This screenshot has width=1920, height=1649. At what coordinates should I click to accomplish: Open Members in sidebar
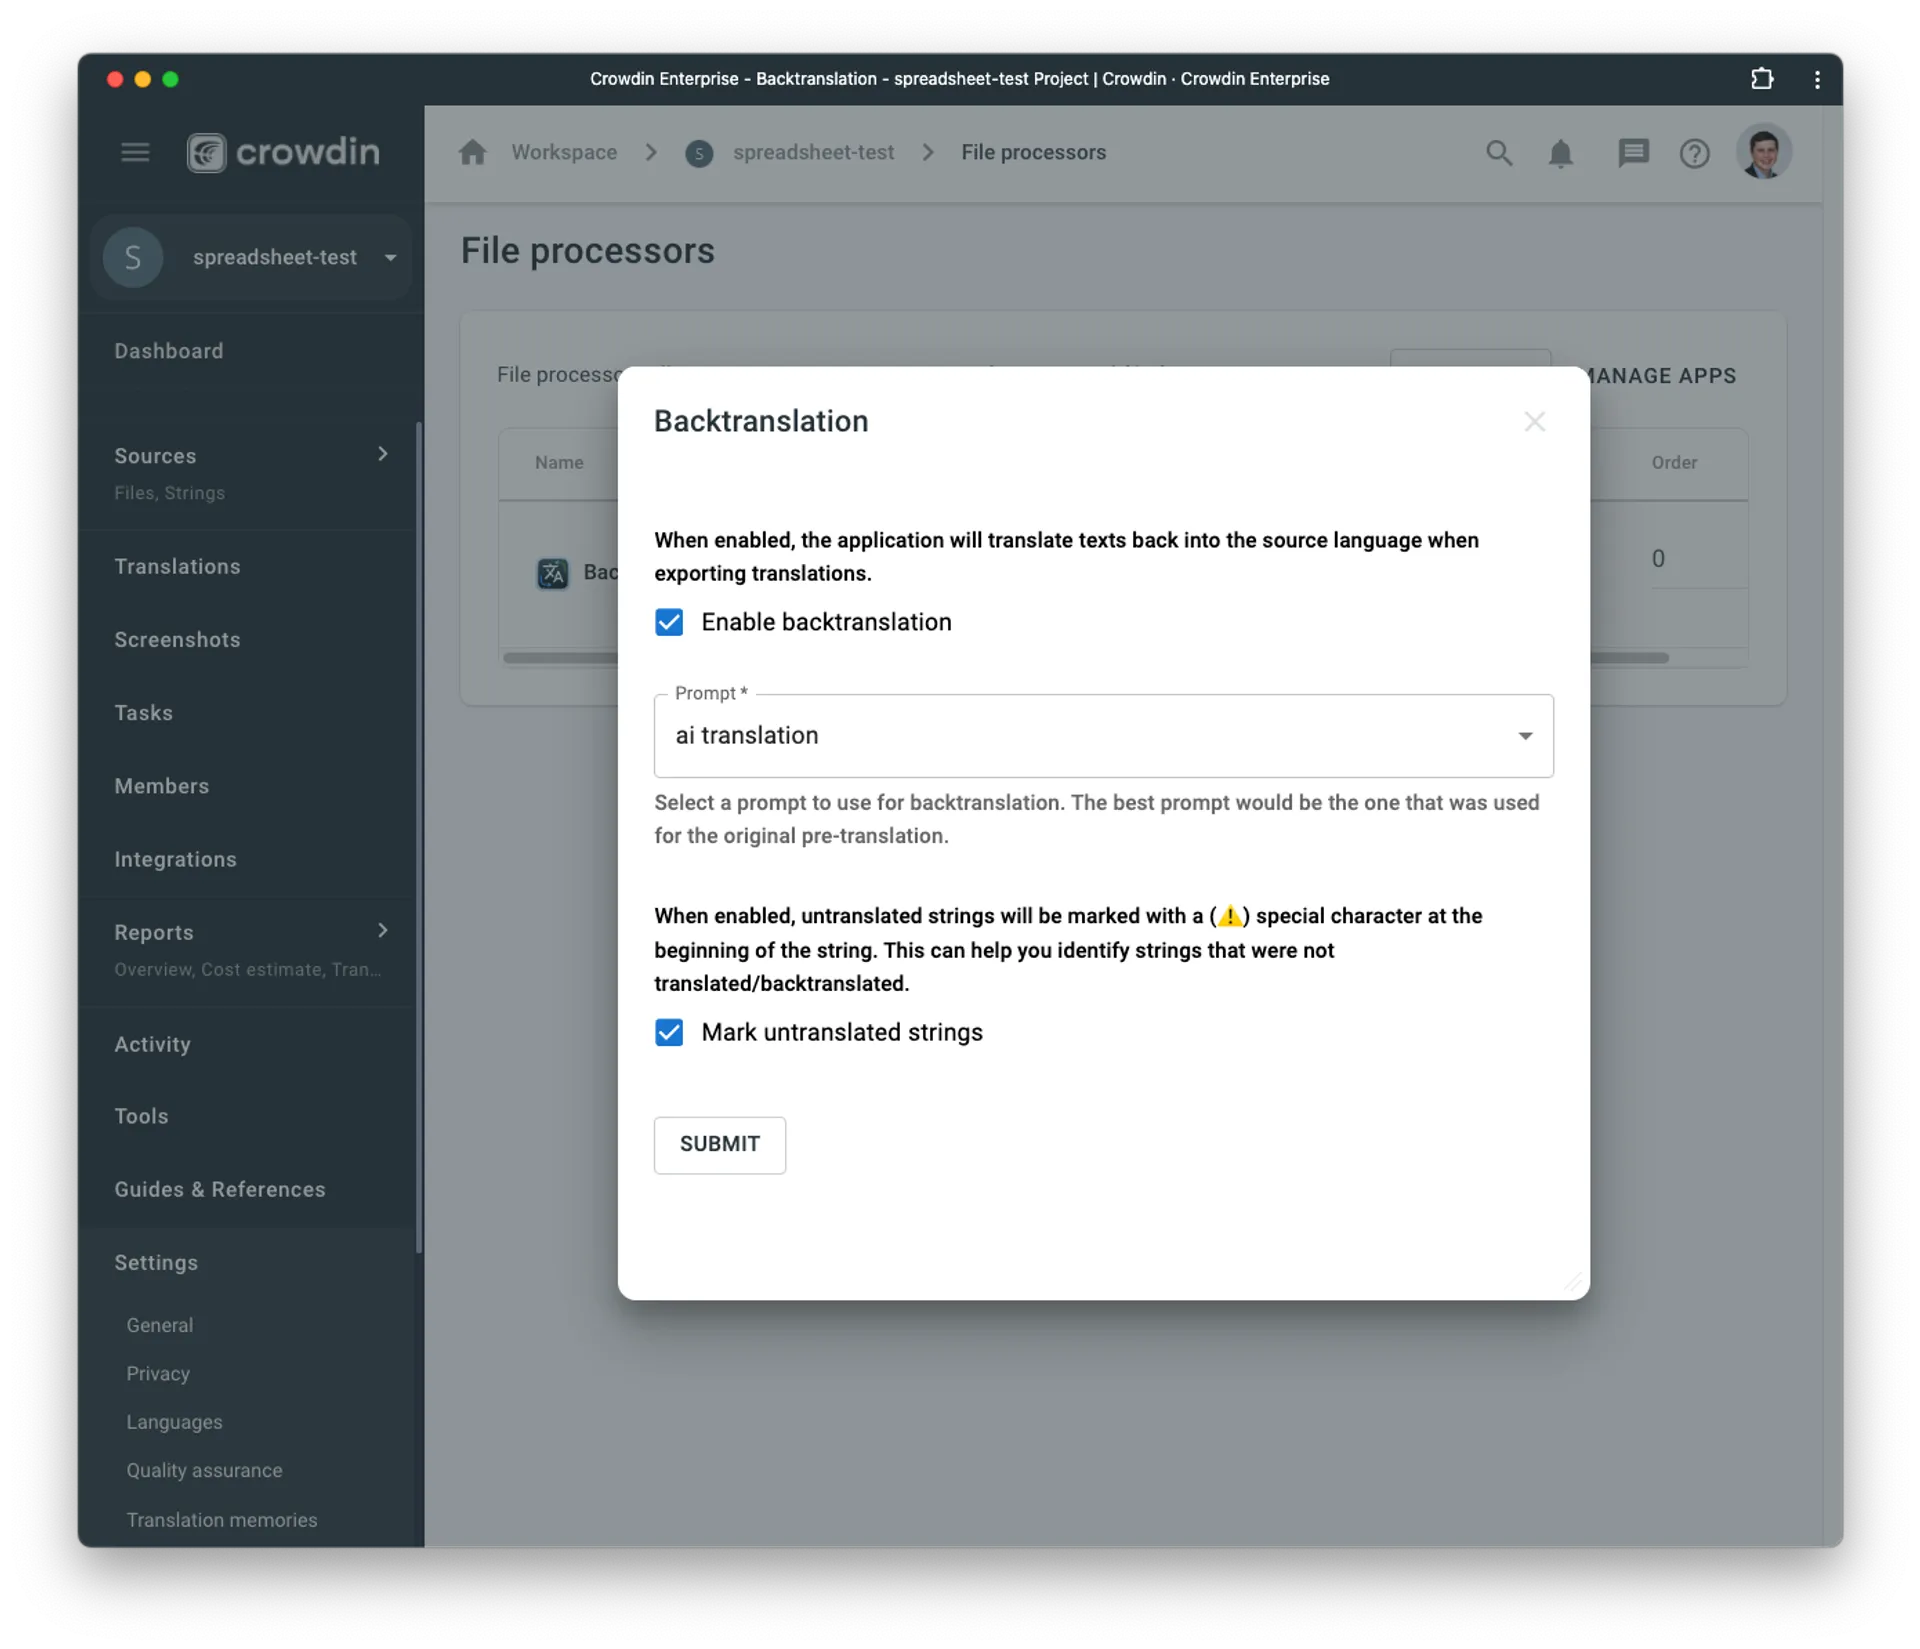click(161, 786)
